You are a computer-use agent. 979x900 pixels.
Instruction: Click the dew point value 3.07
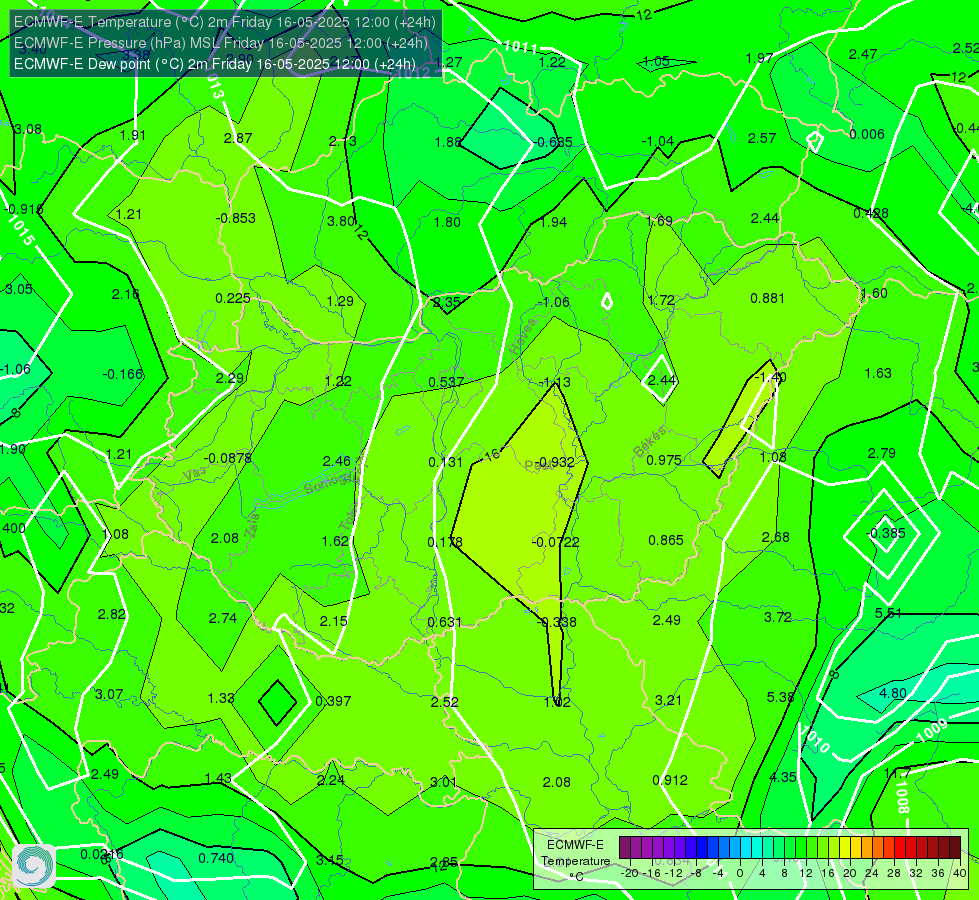[109, 695]
